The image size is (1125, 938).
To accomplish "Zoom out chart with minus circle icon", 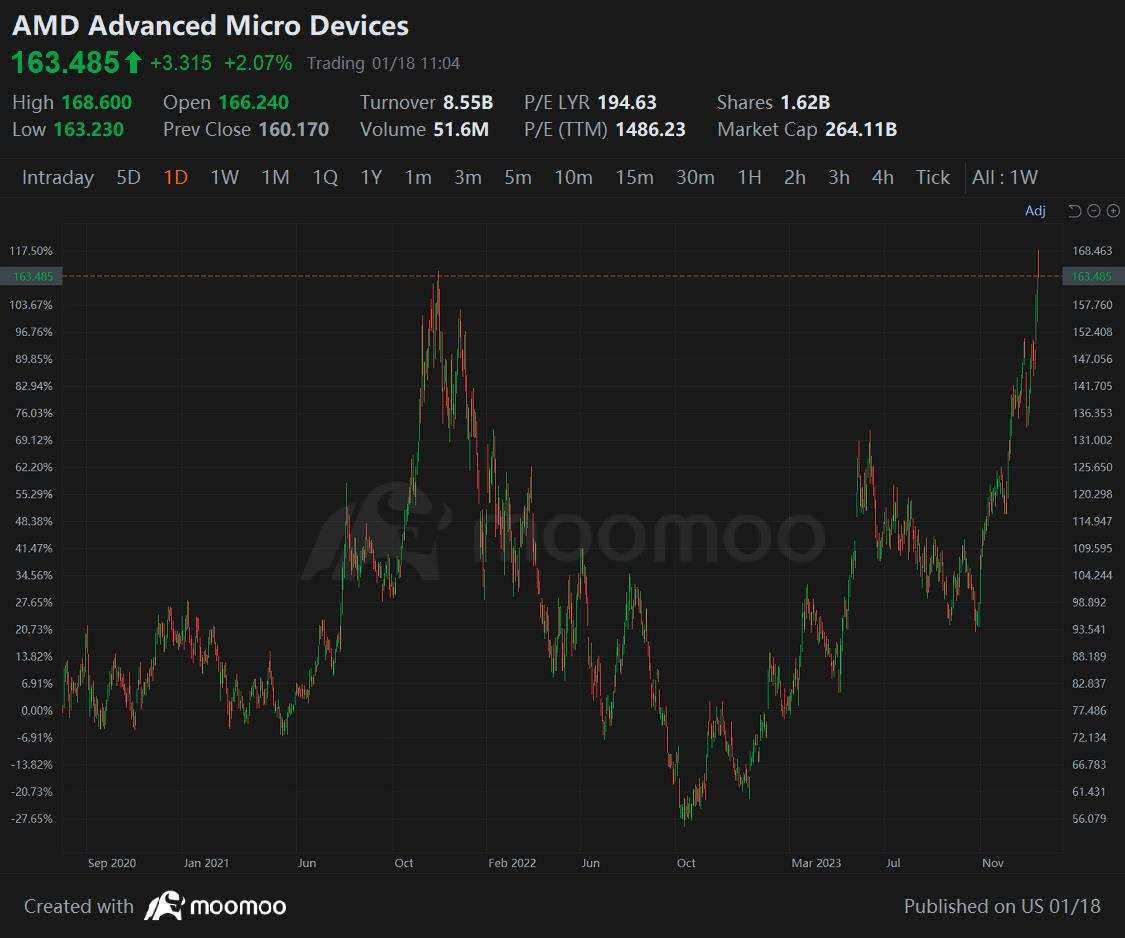I will pos(1093,211).
